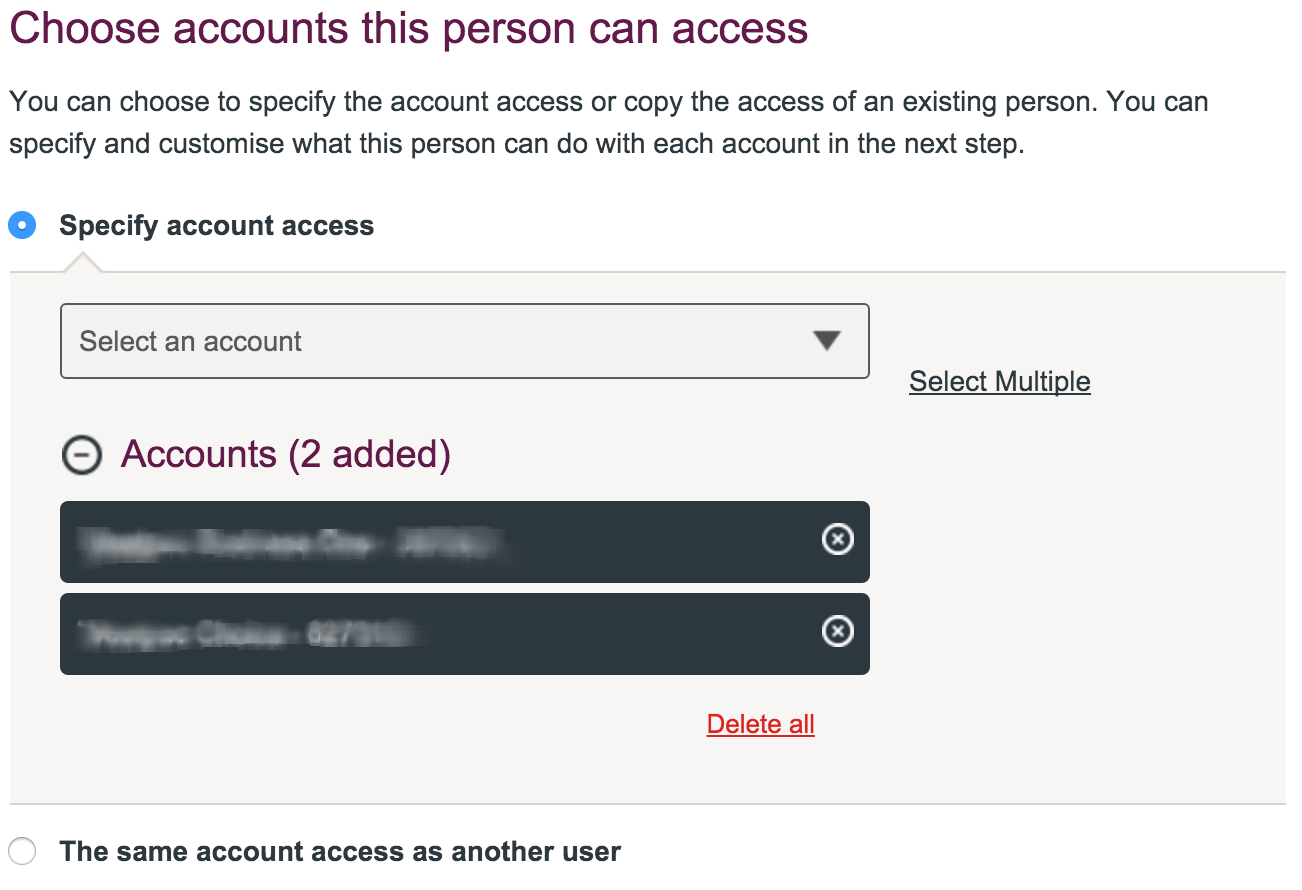Select the Specify account access radio button
Image resolution: width=1302 pixels, height=890 pixels.
22,226
